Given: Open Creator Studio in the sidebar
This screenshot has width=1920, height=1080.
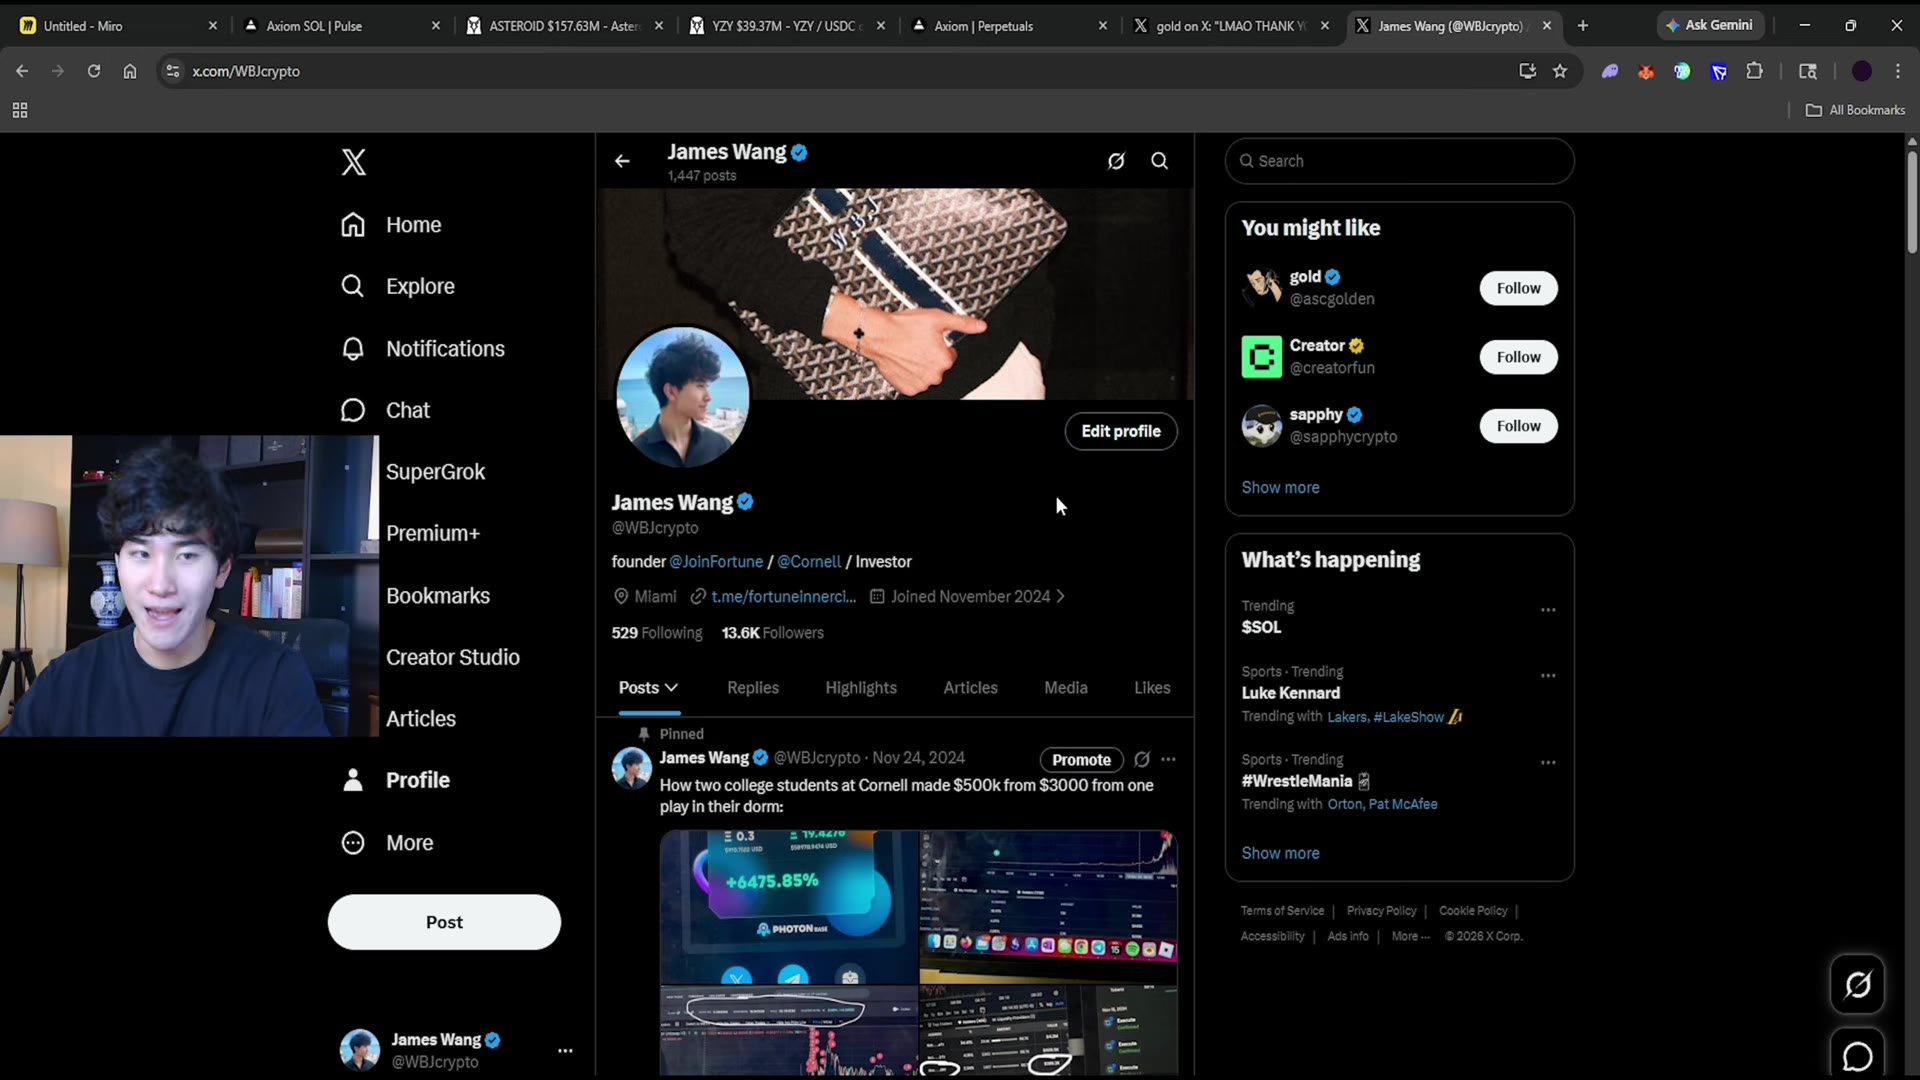Looking at the screenshot, I should click(x=453, y=658).
